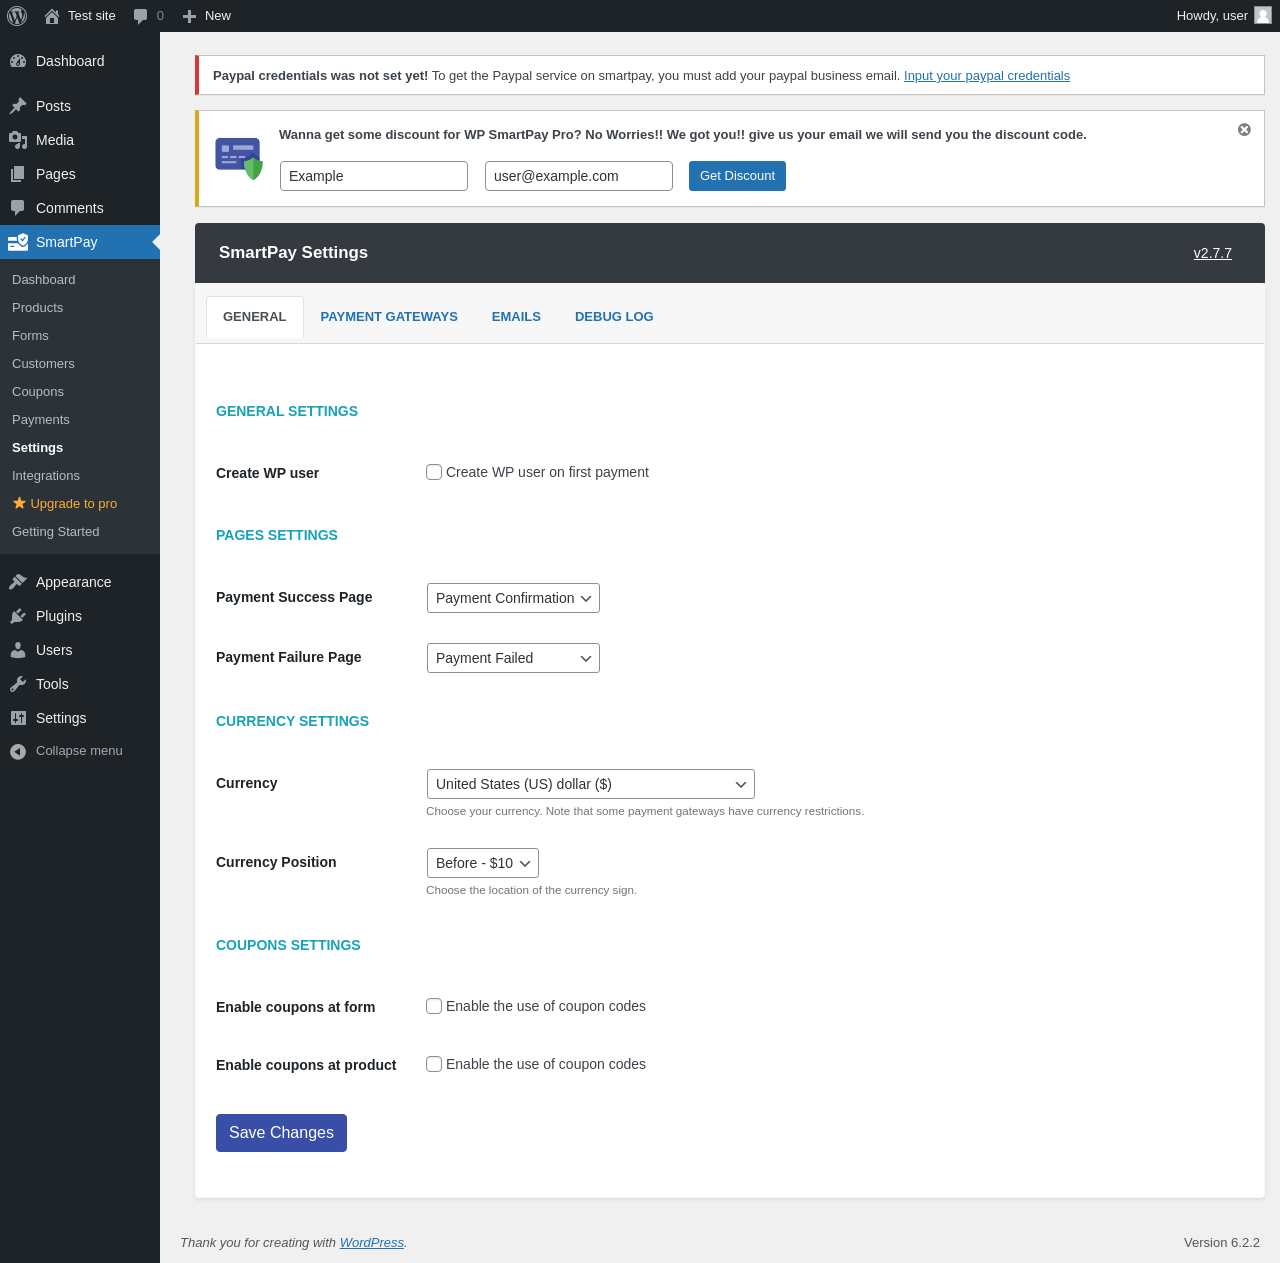
Task: Open the comments bubble in admin bar
Action: 140,16
